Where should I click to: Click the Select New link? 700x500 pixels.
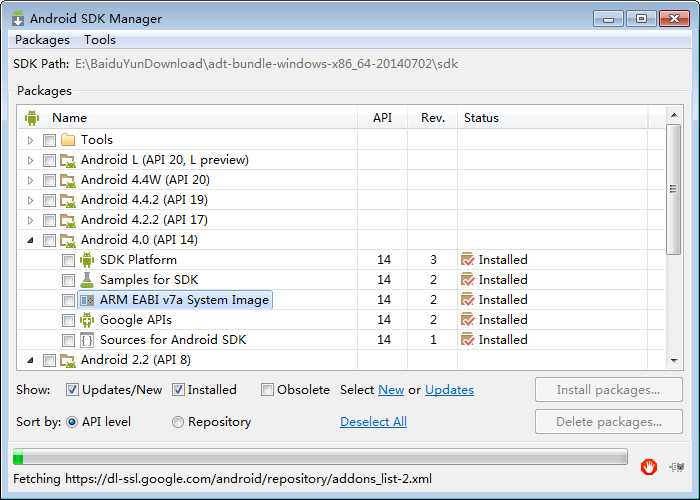coord(391,390)
